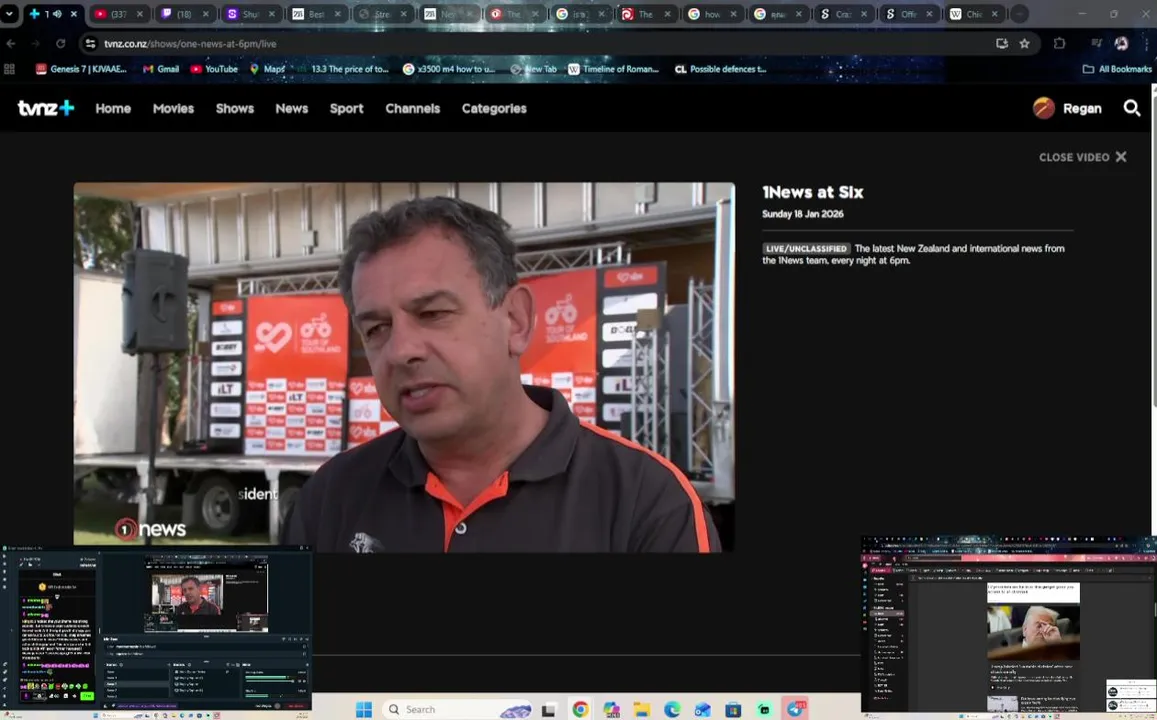The height and width of the screenshot is (720, 1157).
Task: Click the install/cast icon beside bookmark star
Action: coord(1001,44)
